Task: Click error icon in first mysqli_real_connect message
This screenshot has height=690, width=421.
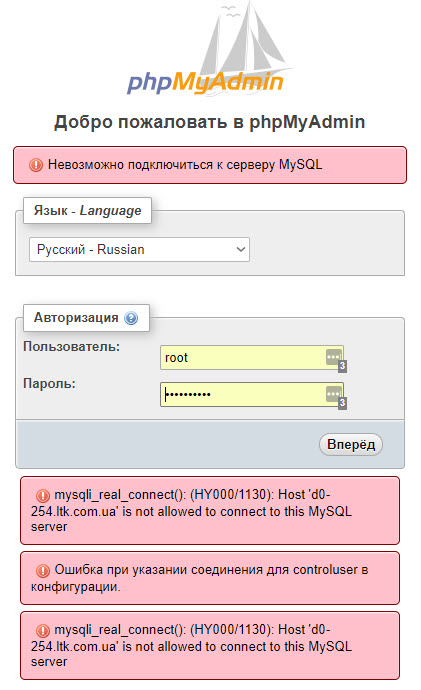Action: (43, 496)
